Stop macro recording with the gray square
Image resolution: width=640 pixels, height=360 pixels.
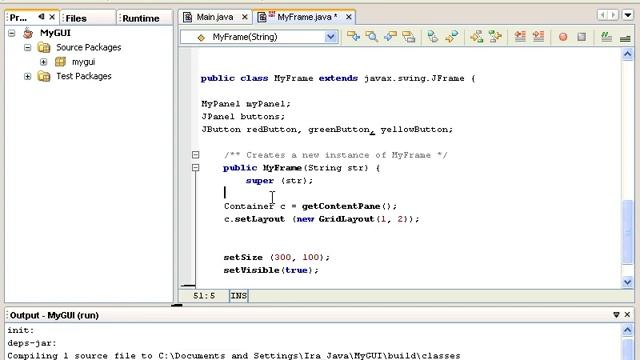coord(582,37)
